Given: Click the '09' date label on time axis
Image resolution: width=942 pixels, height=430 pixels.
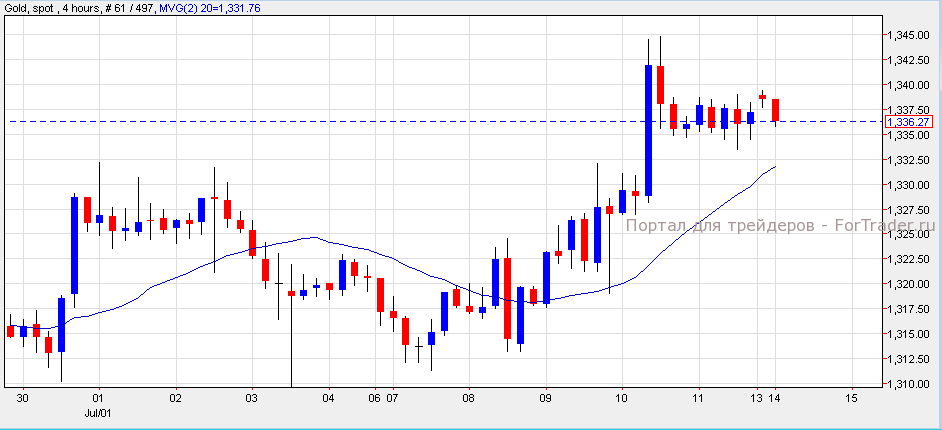Looking at the screenshot, I should [546, 398].
